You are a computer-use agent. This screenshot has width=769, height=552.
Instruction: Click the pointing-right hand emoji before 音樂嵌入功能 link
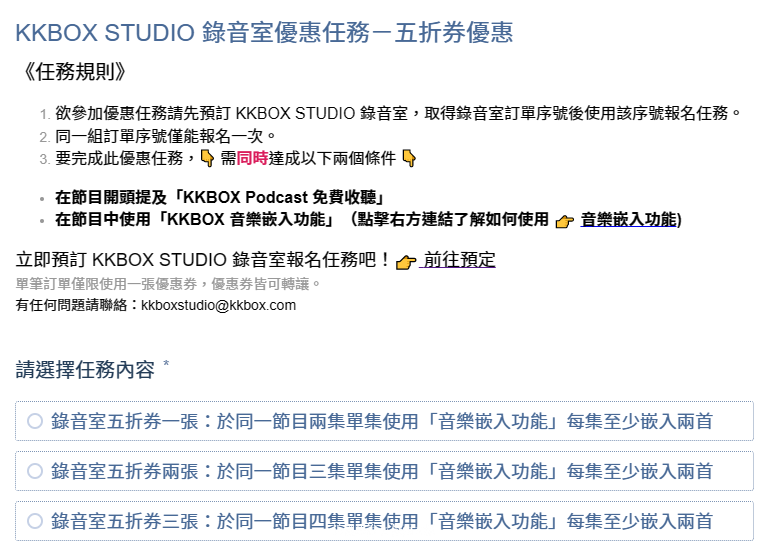(x=564, y=221)
